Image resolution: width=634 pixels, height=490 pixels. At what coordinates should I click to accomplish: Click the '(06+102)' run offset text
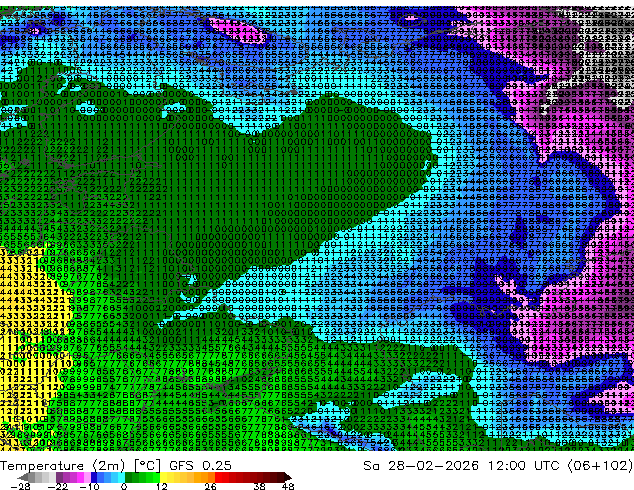[x=600, y=466]
